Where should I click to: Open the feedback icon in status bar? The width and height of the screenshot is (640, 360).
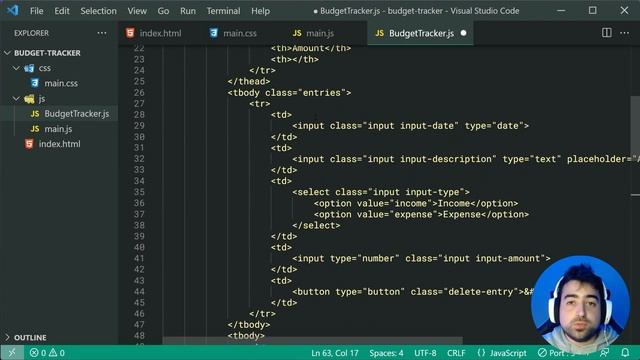604,353
